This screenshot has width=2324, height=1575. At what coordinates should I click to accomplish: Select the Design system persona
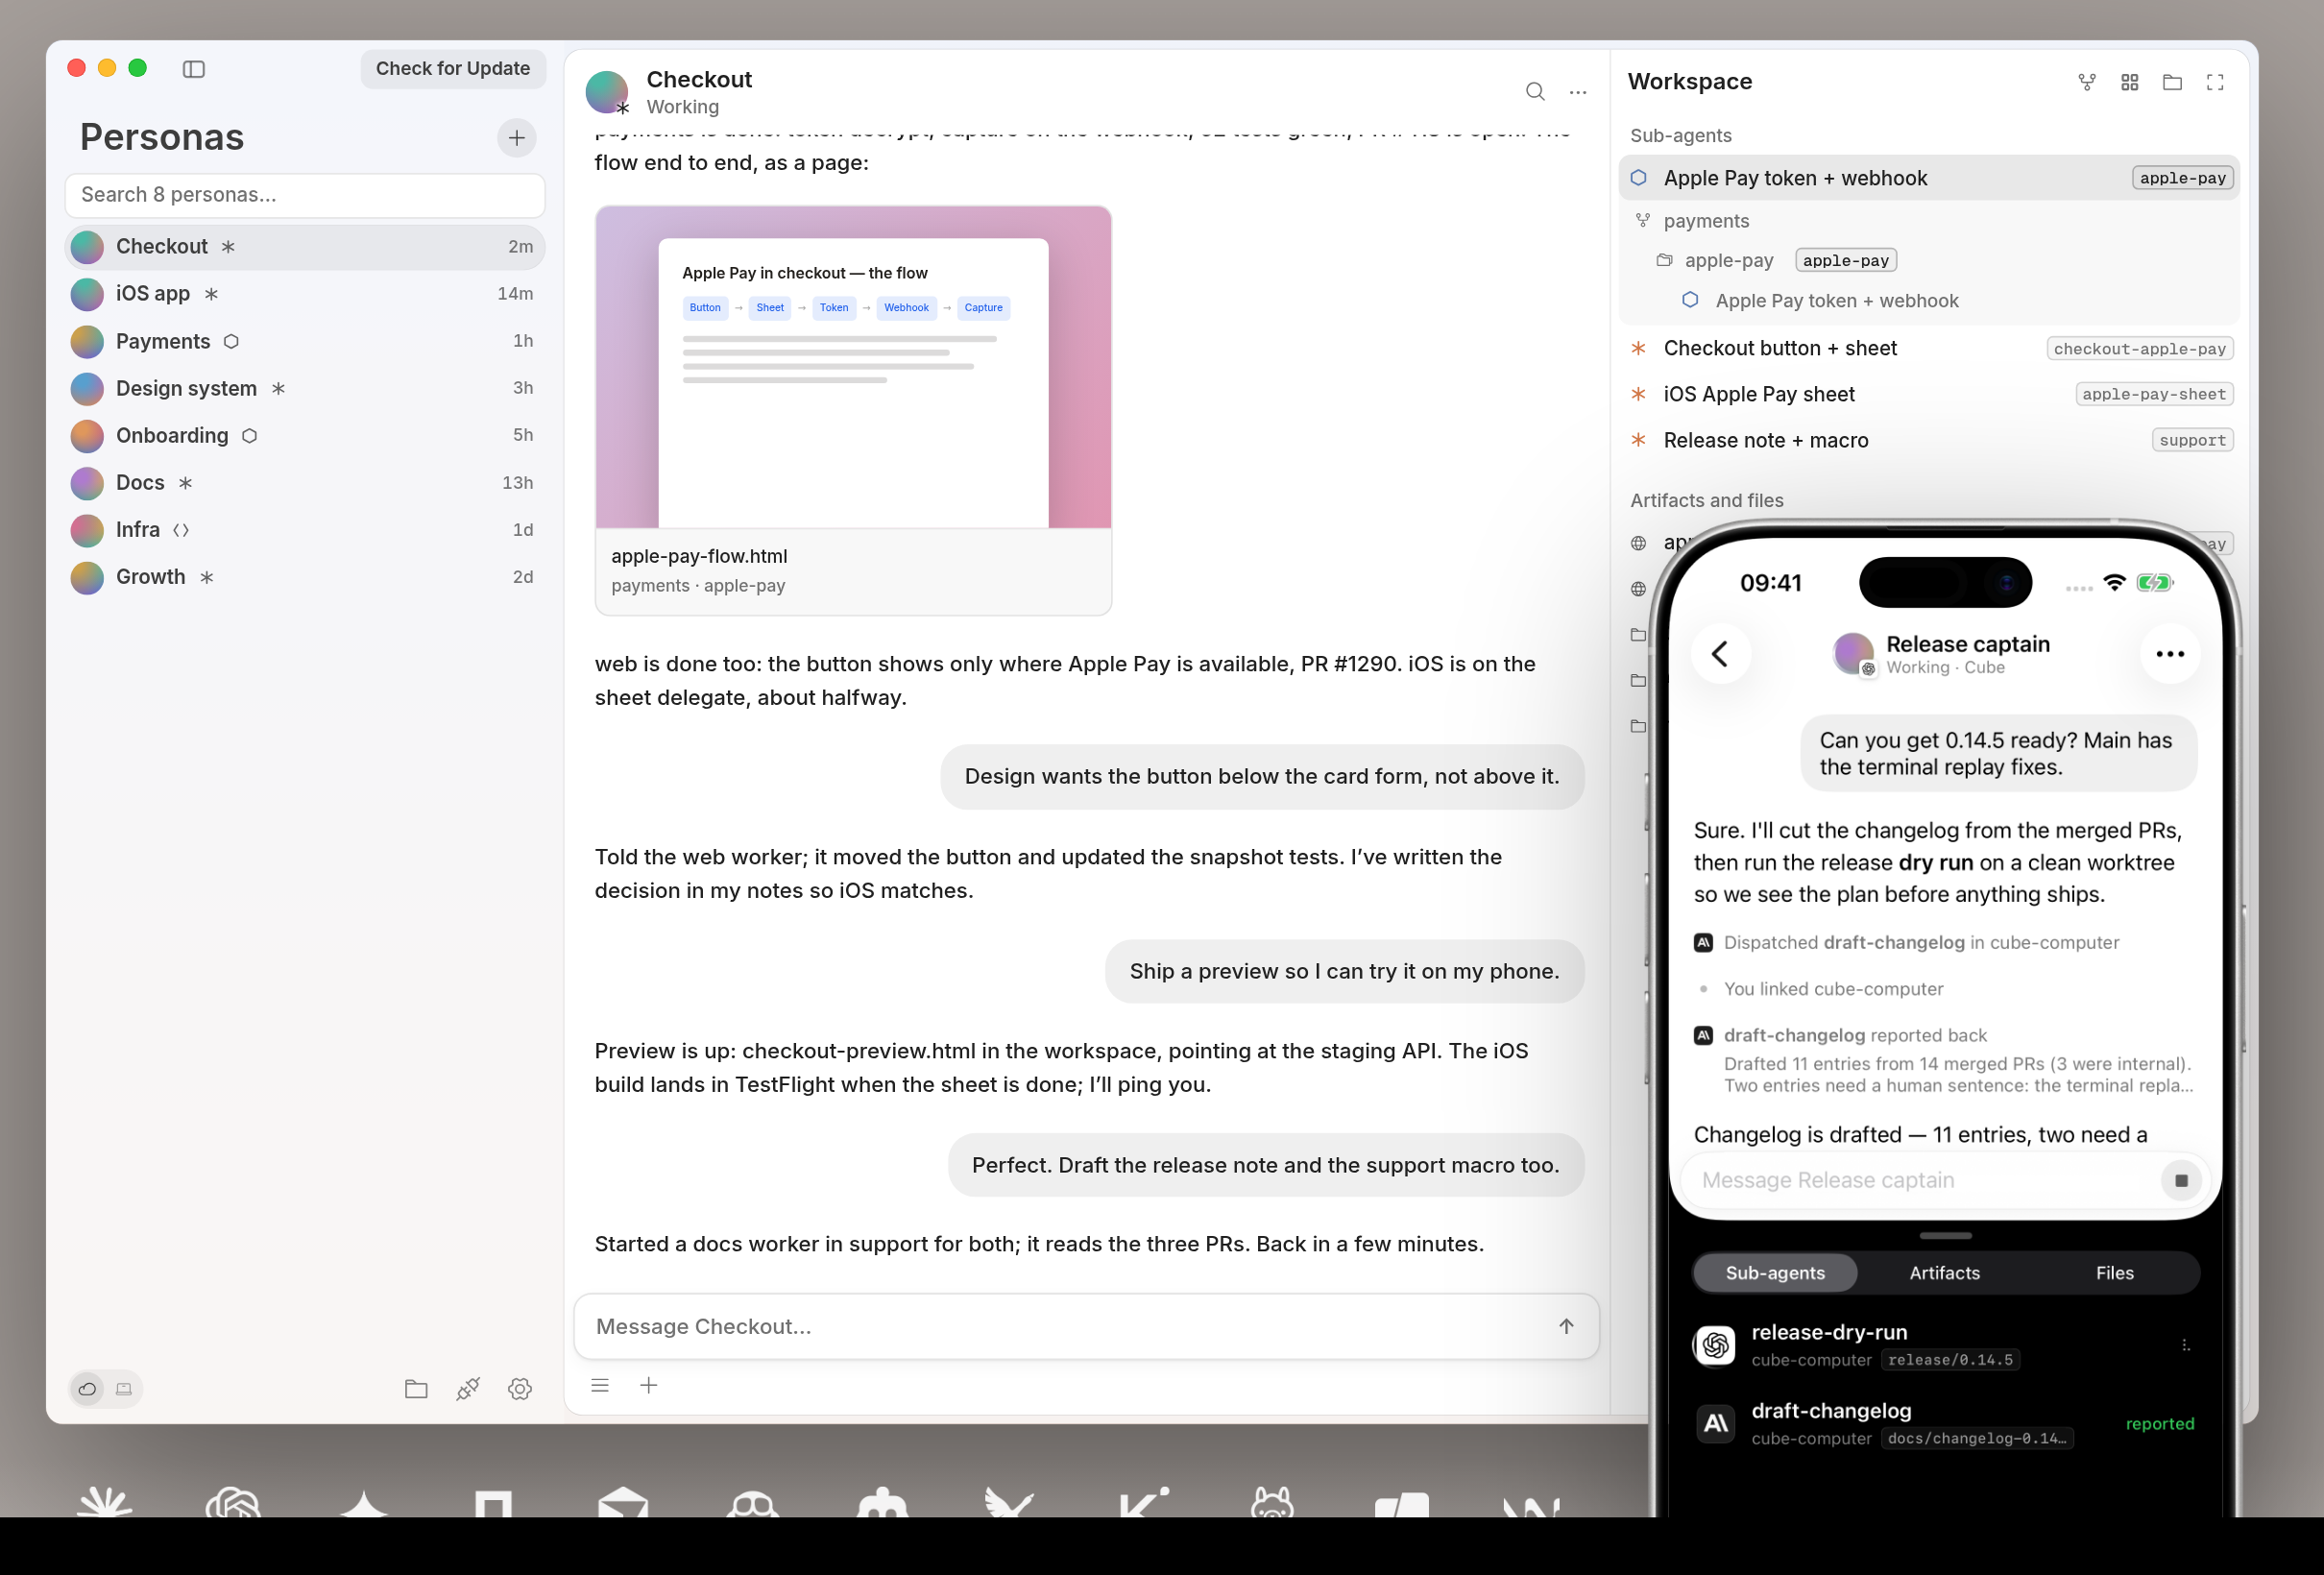pyautogui.click(x=304, y=388)
